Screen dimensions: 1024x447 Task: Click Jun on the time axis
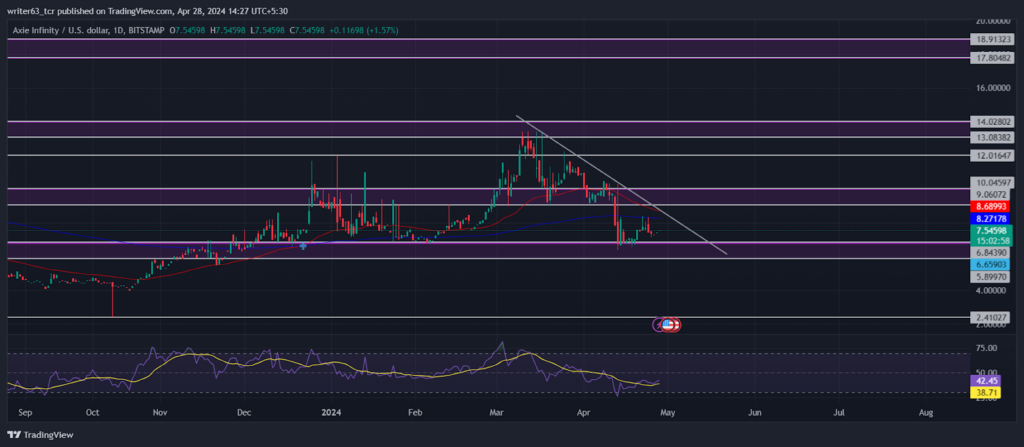coord(754,413)
